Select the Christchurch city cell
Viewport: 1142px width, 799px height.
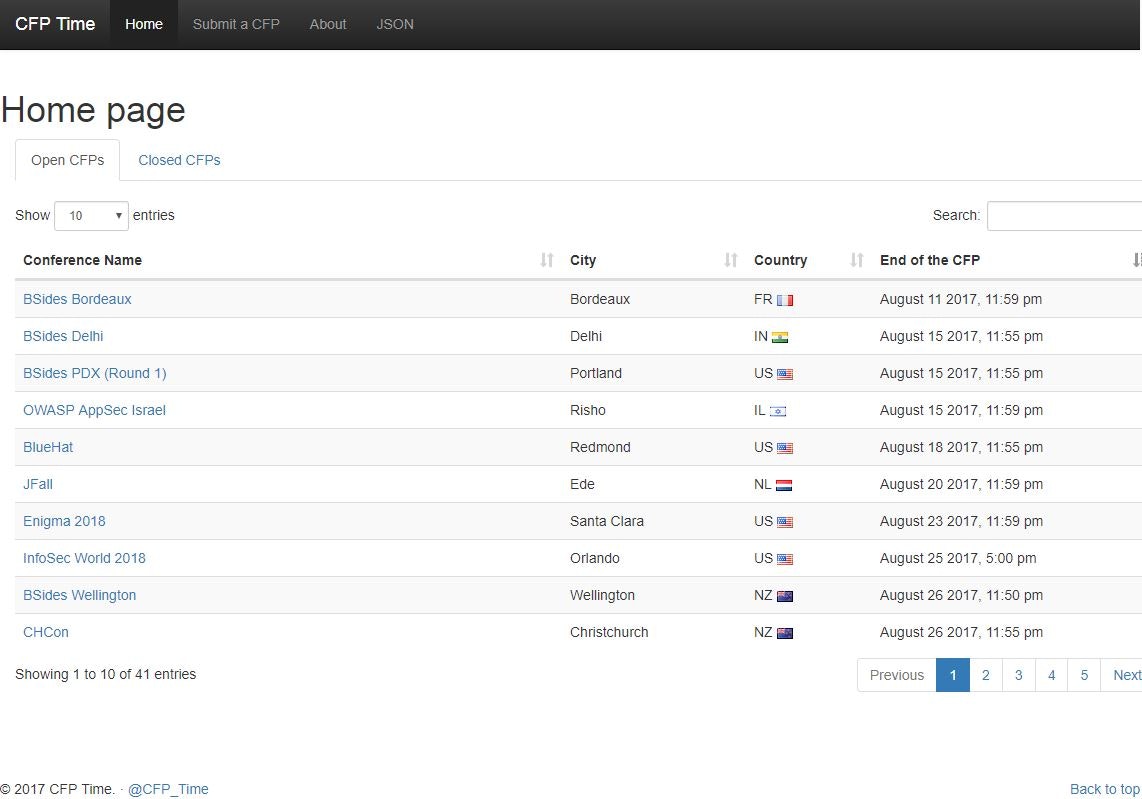point(609,633)
